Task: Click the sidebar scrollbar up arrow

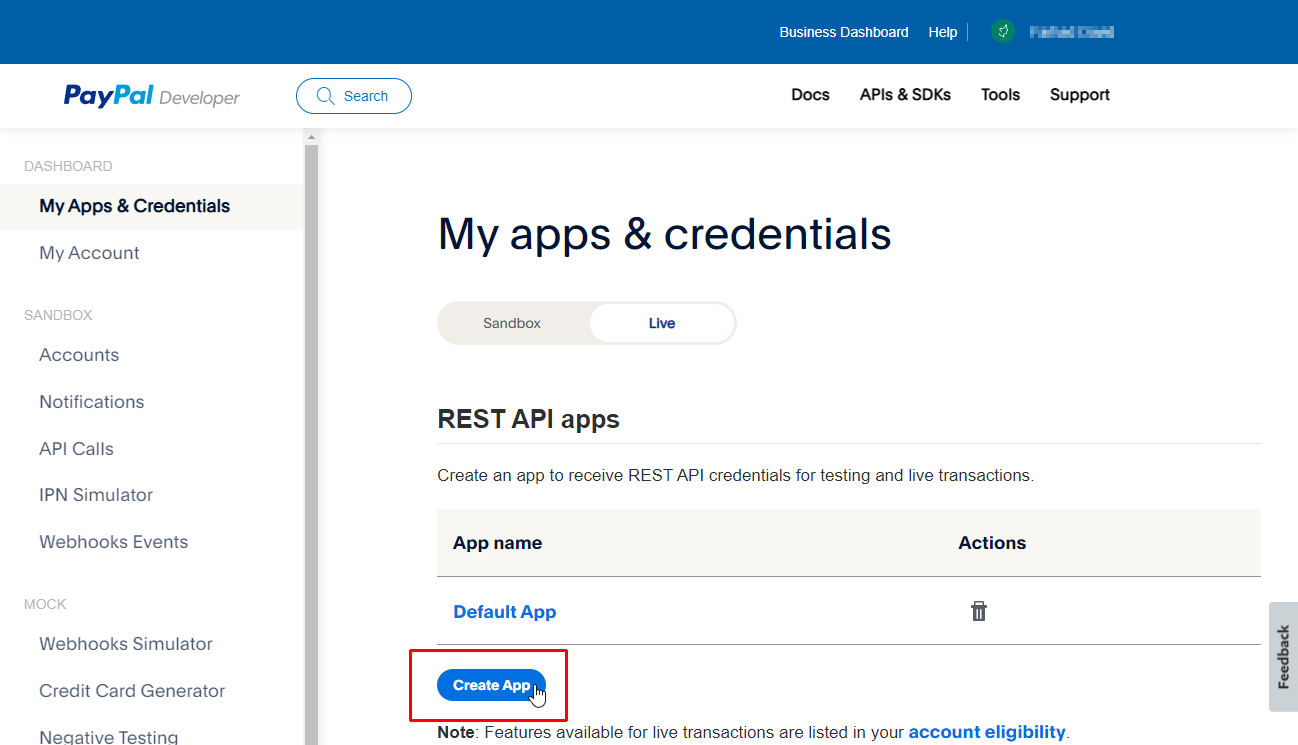Action: click(311, 137)
